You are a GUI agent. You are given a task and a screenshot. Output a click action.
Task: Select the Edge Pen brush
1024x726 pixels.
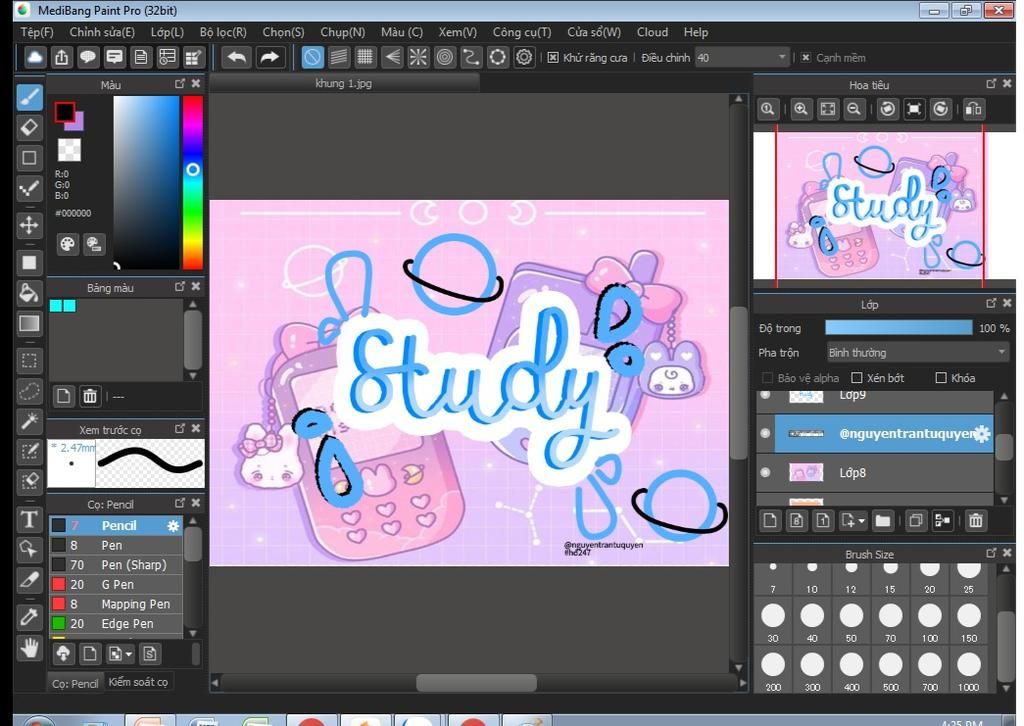click(x=116, y=623)
